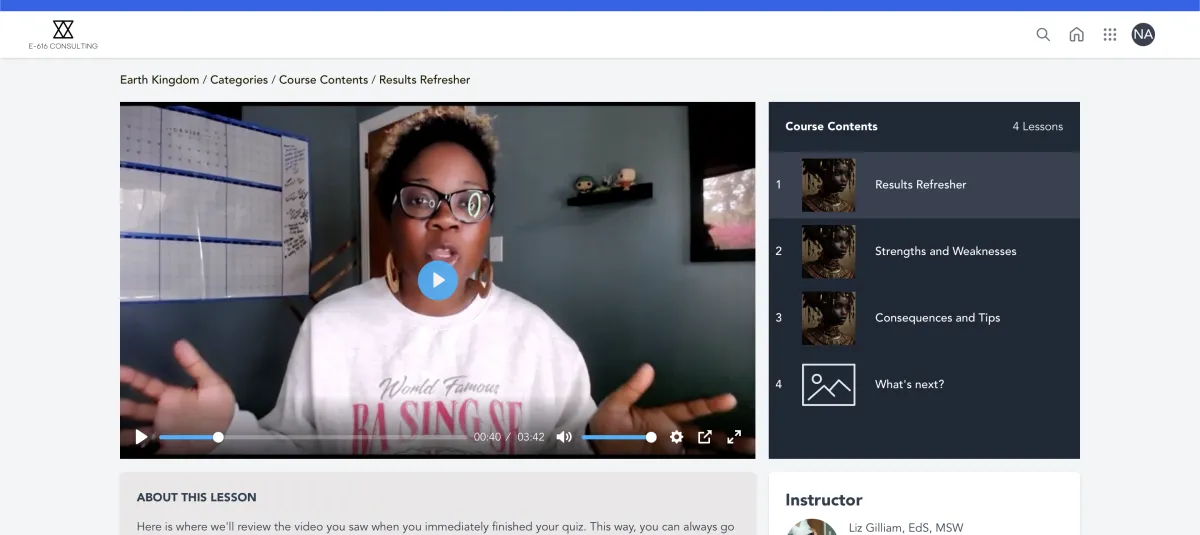The height and width of the screenshot is (535, 1200).
Task: Click the video progress slider handle
Action: point(218,437)
